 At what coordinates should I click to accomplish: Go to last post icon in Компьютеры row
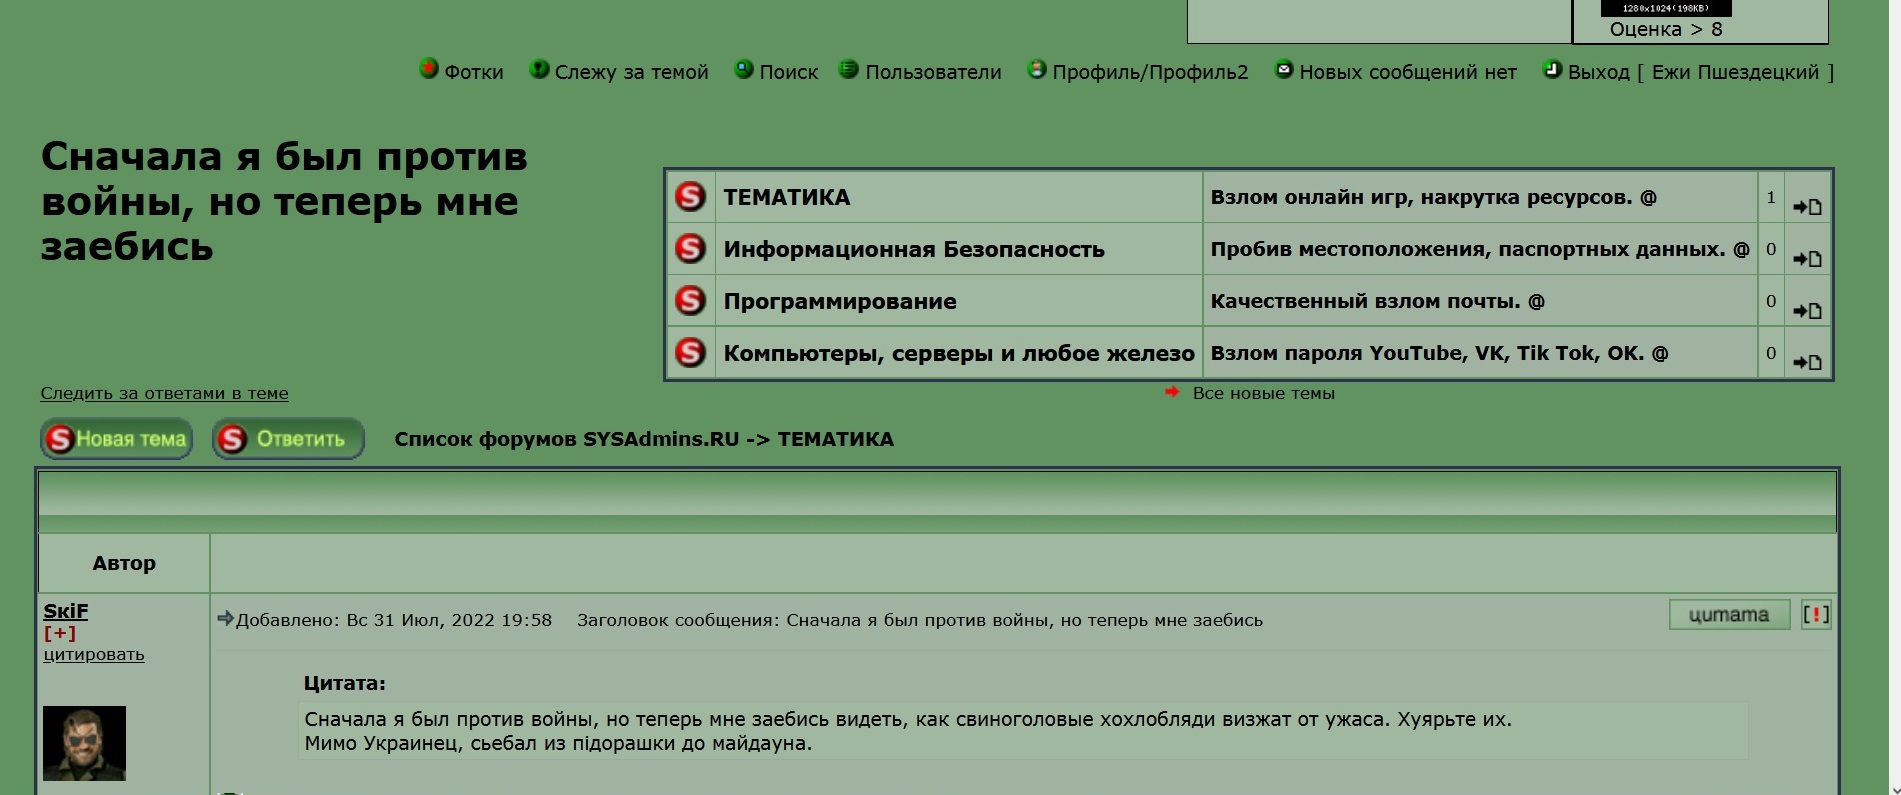coord(1807,363)
